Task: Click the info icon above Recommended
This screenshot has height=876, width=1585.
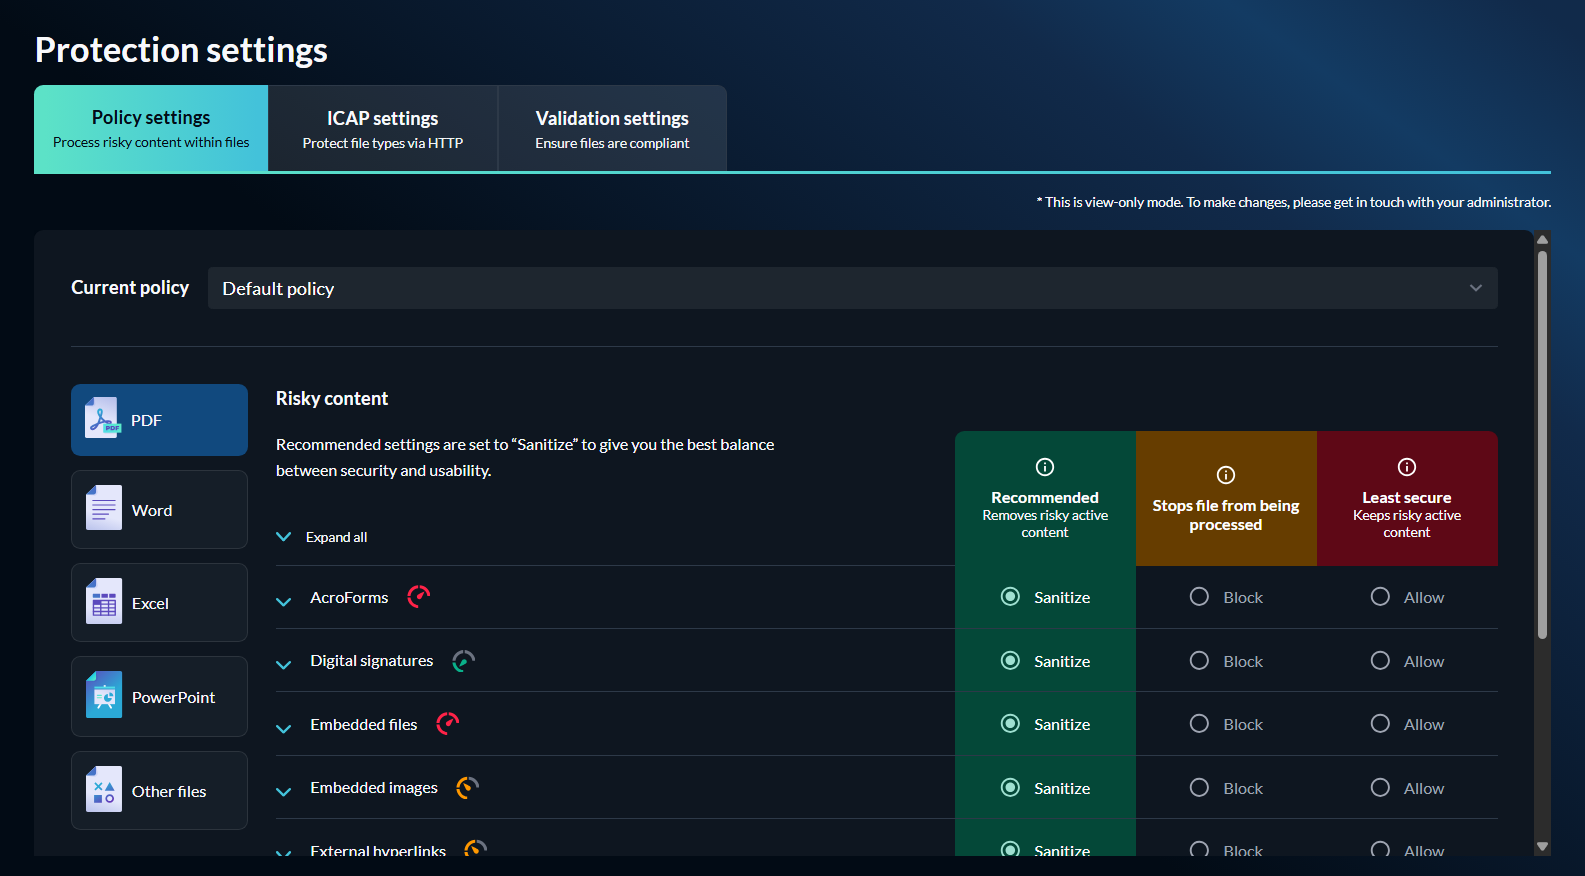Action: click(x=1045, y=467)
